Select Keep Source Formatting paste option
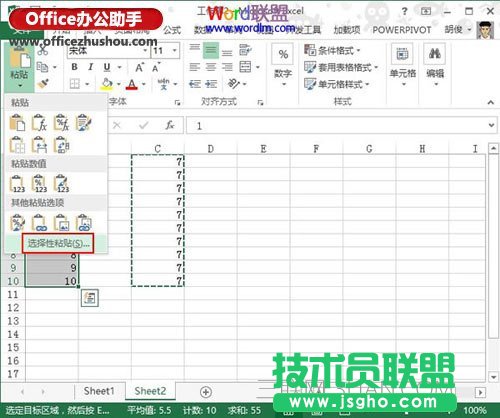Screen dimensions: 500x418 84,122
